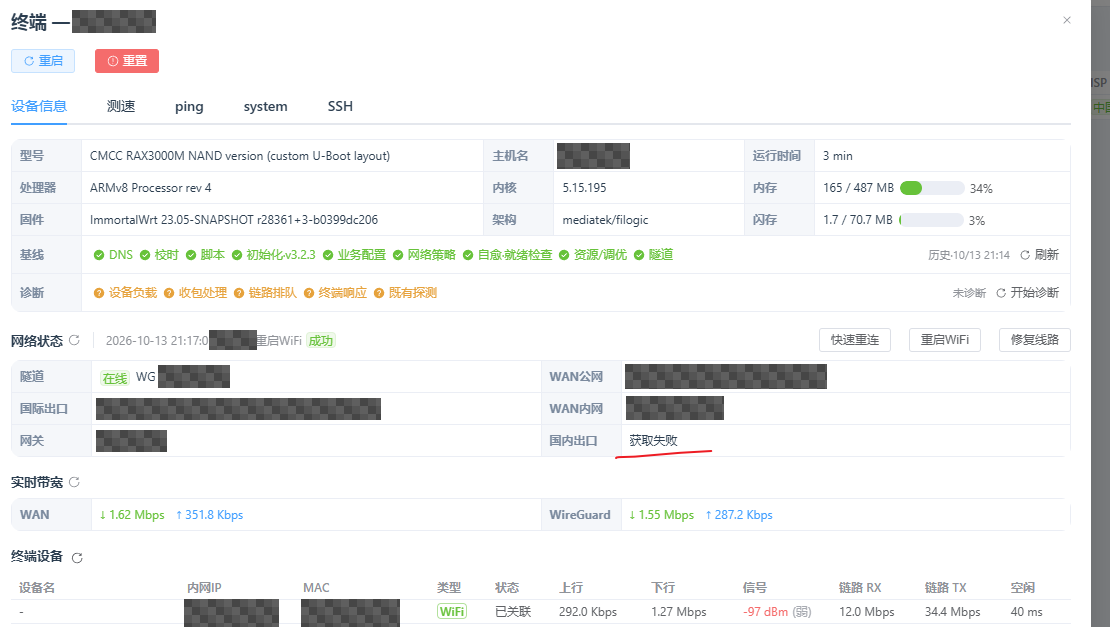
Task: Click the 资源/调优 baseline item
Action: click(x=593, y=255)
